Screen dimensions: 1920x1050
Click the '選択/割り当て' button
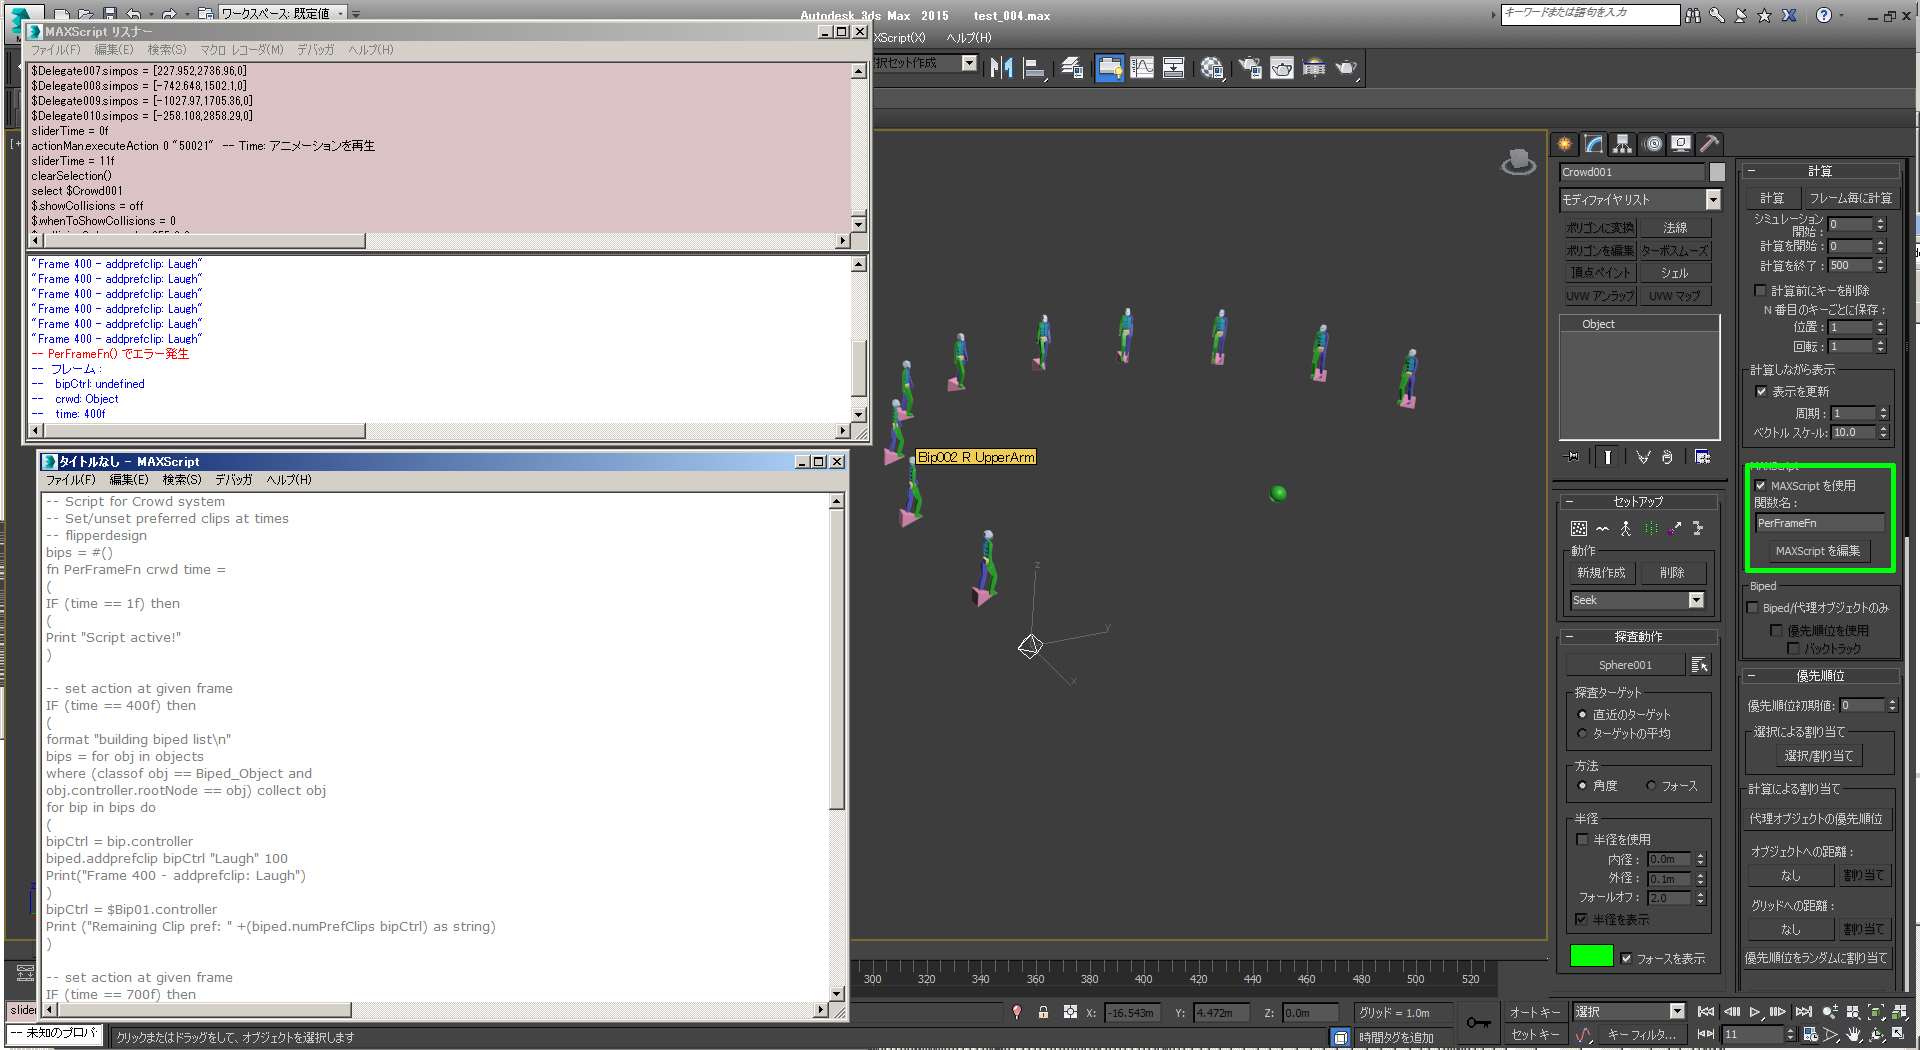point(1819,756)
